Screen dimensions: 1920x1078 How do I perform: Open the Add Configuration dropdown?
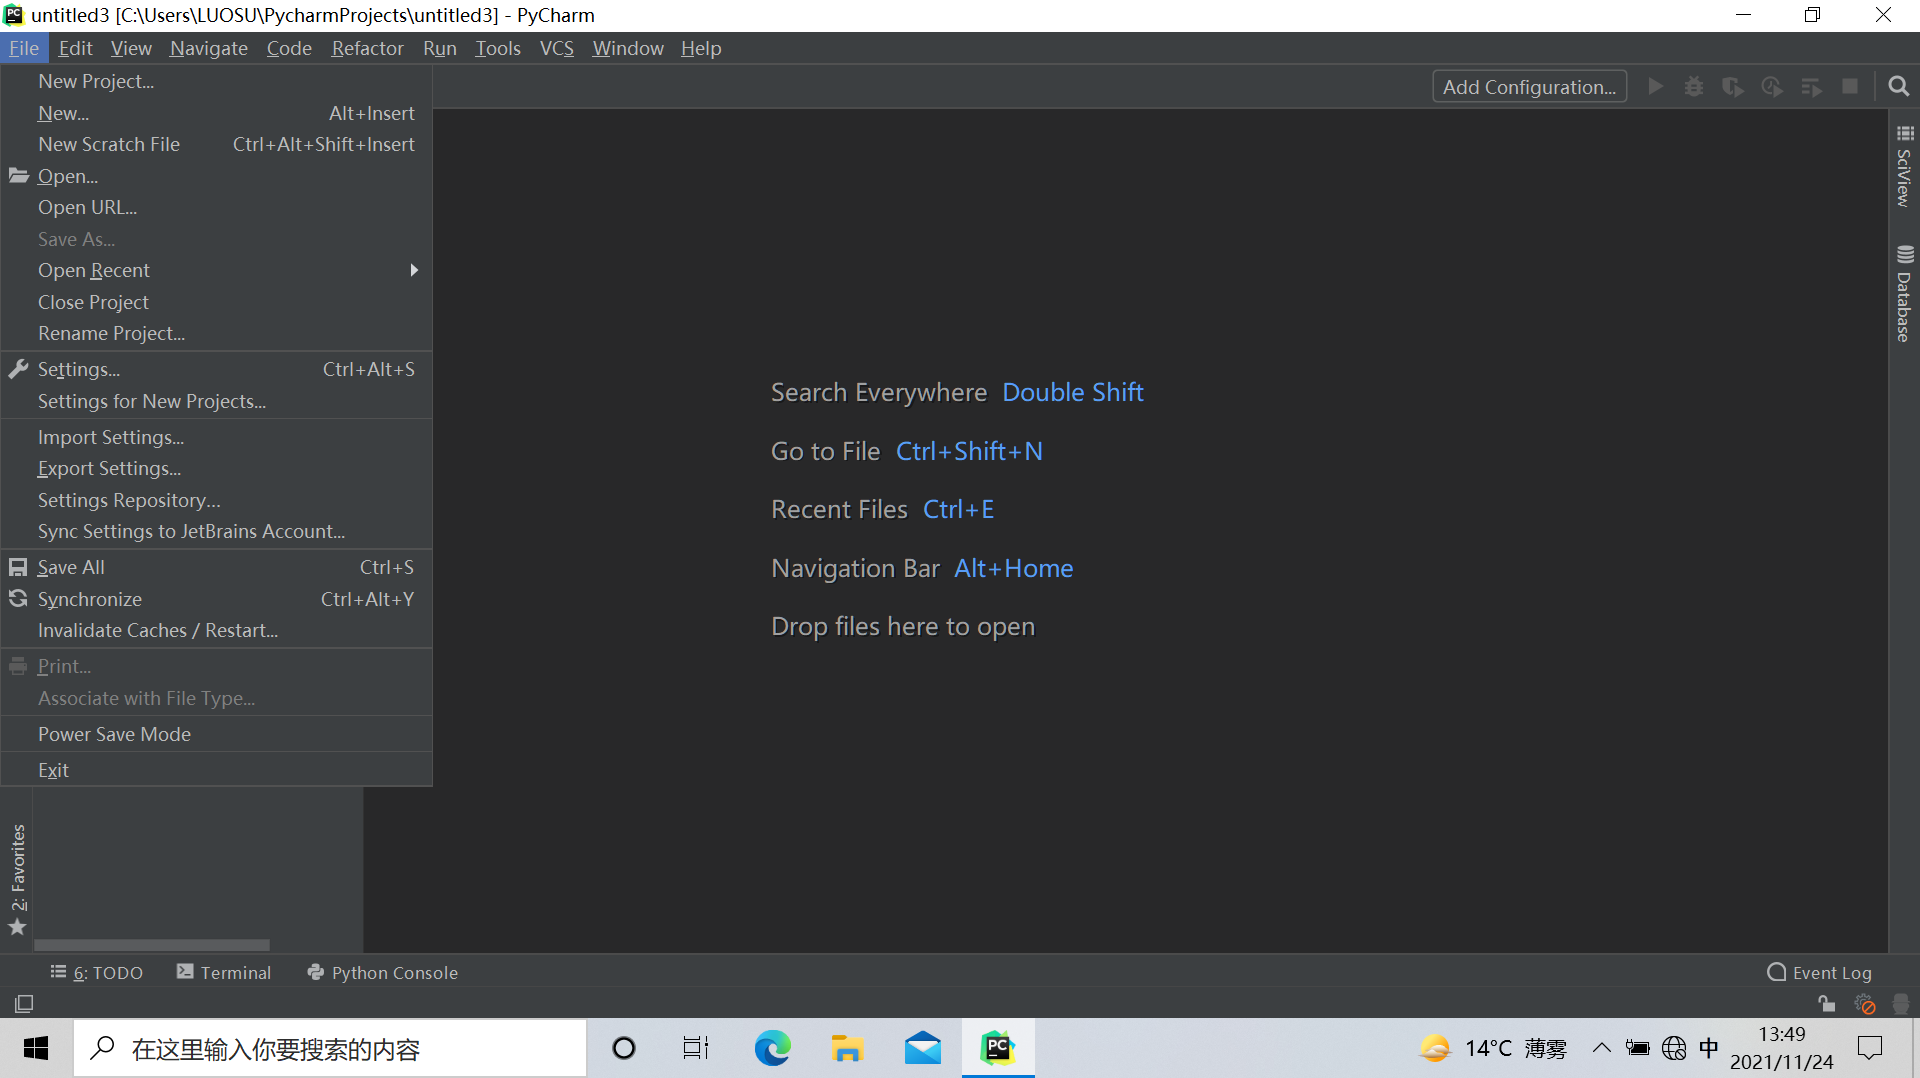point(1529,86)
